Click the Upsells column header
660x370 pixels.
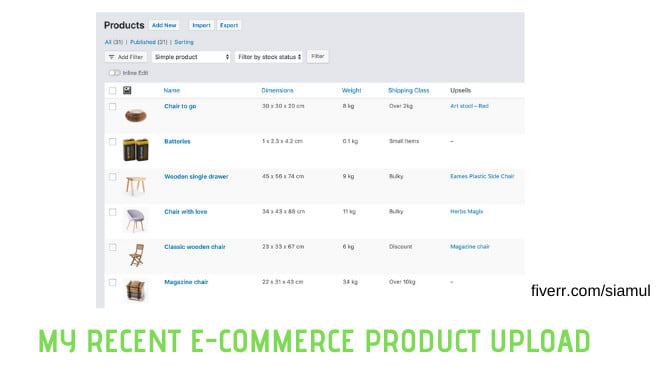460,91
